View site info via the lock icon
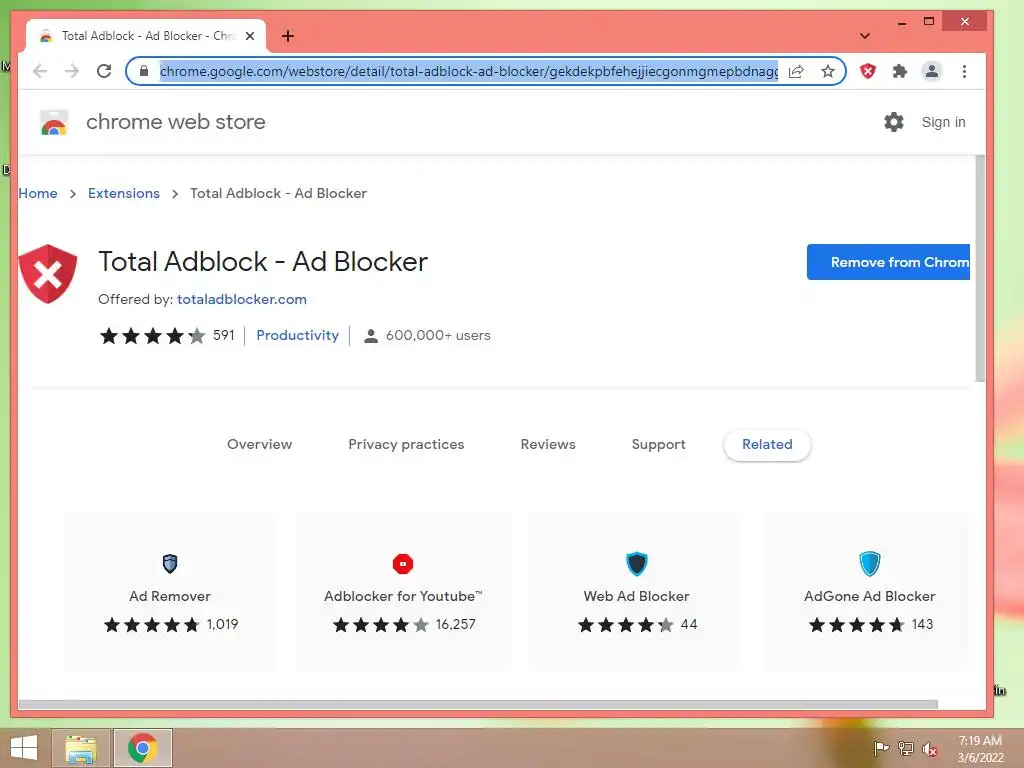 click(144, 71)
